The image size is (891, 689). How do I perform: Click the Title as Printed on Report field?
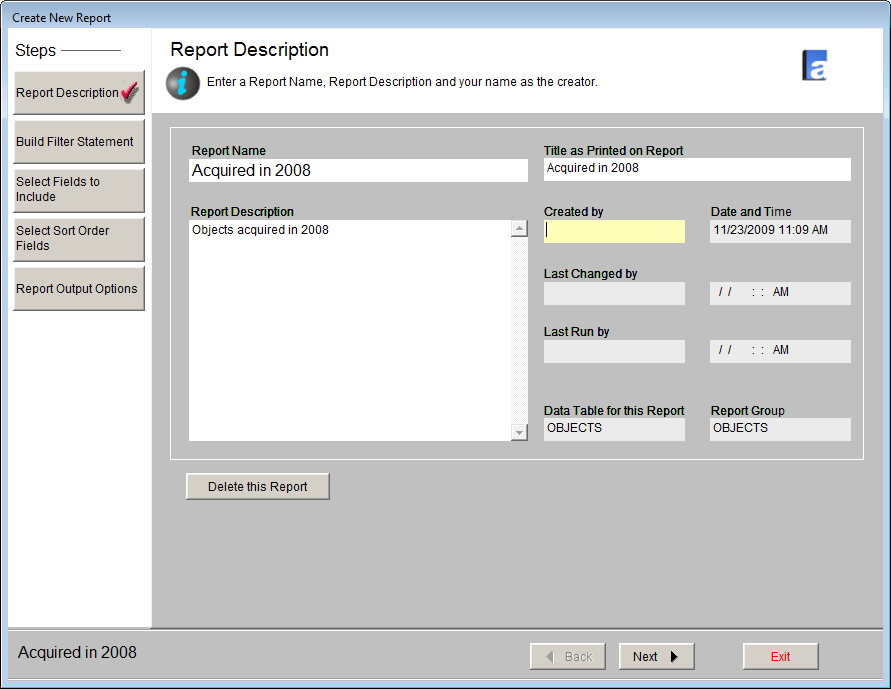tap(696, 169)
